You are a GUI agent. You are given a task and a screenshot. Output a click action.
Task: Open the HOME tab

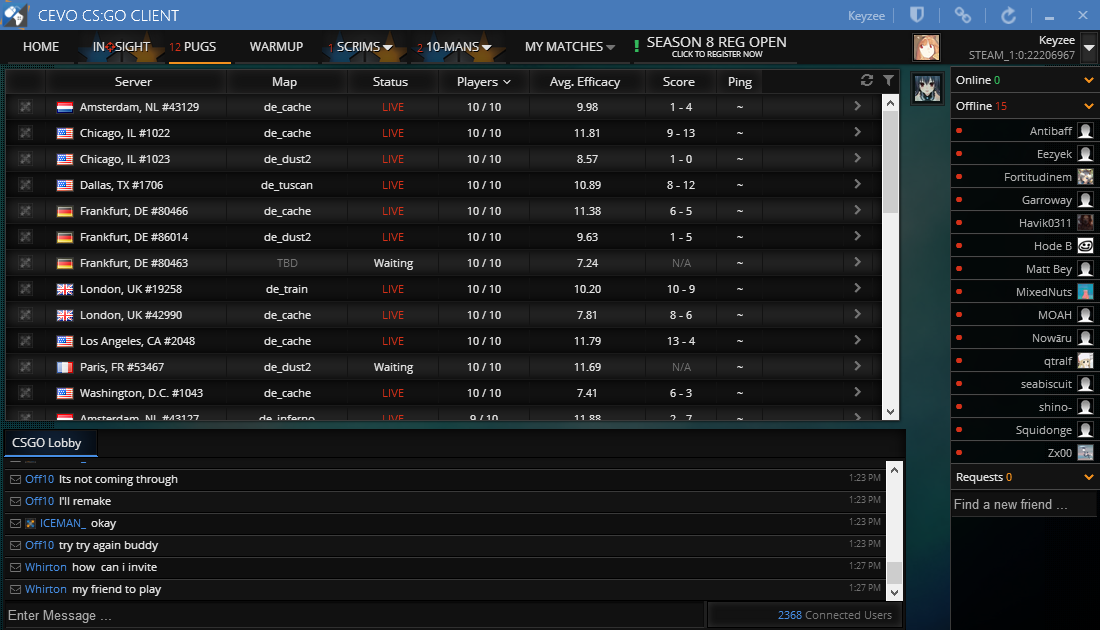click(x=41, y=46)
